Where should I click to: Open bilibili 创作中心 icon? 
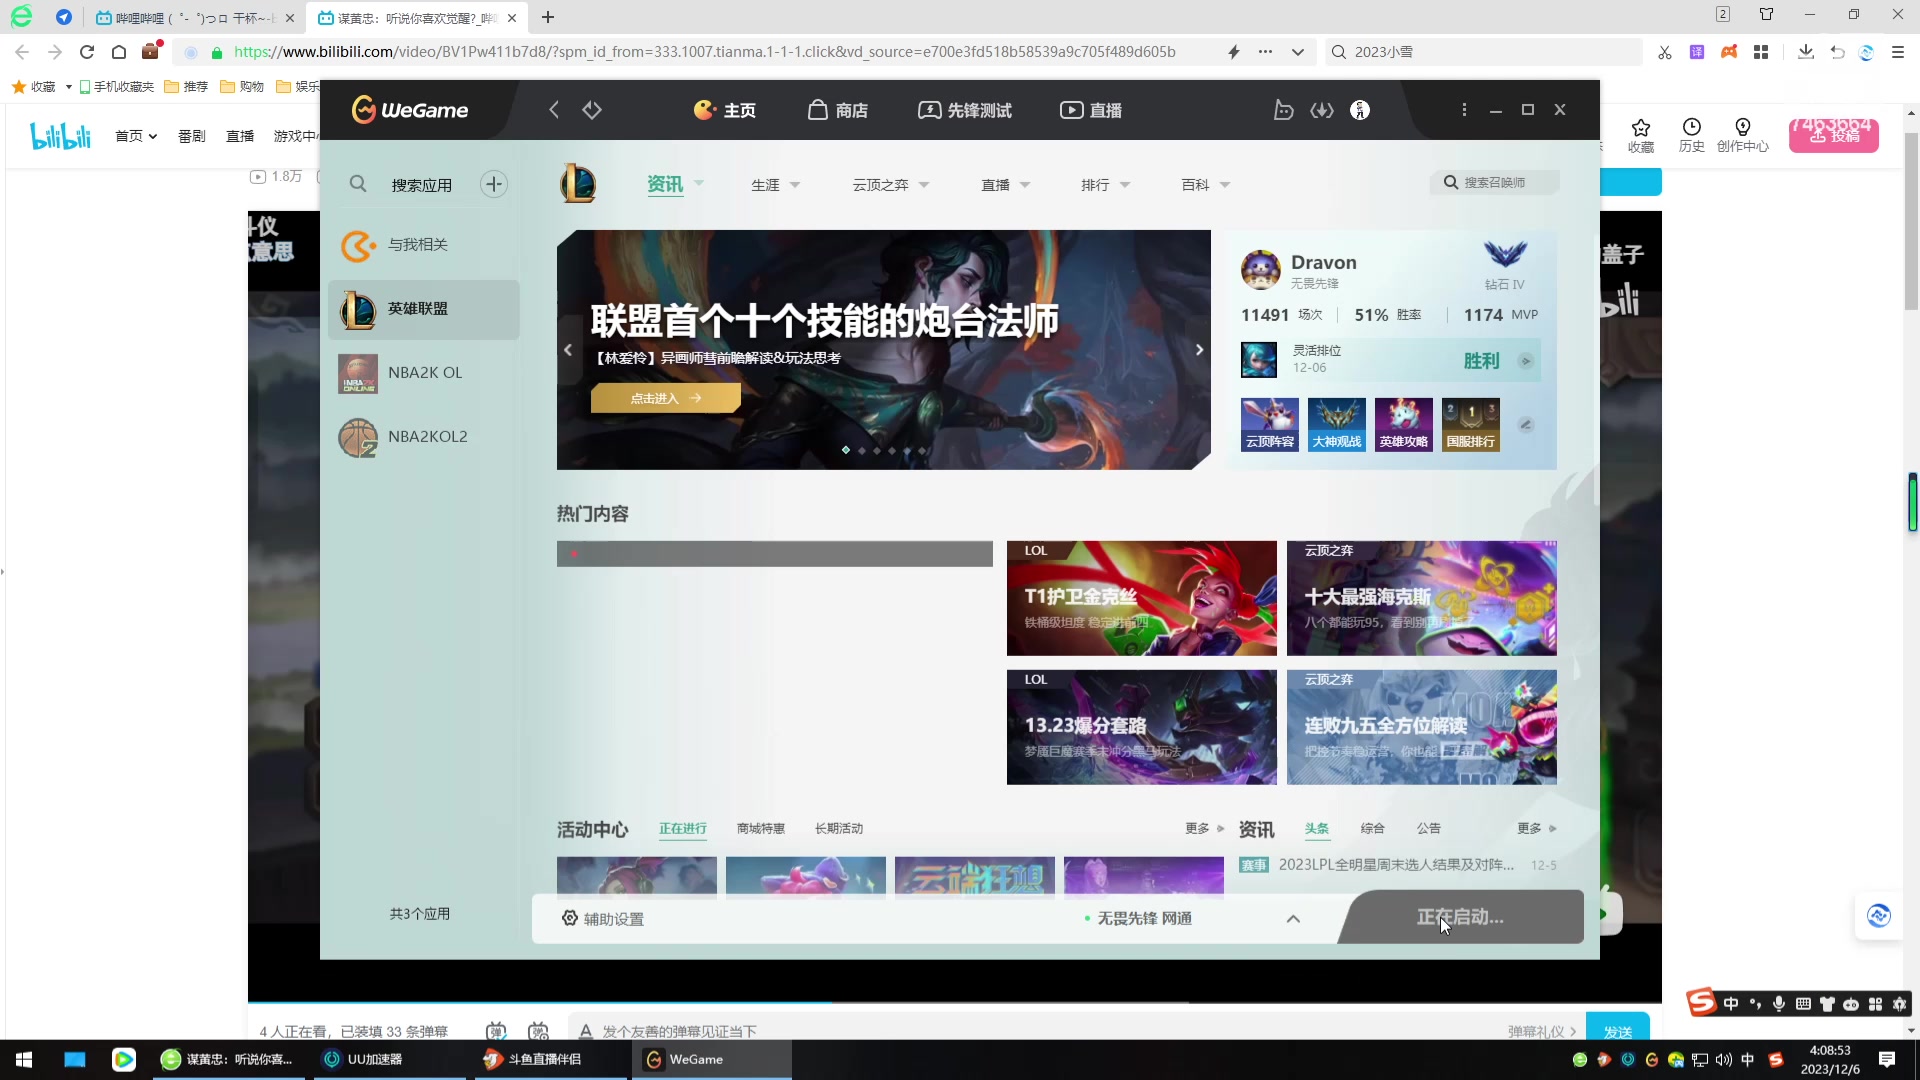(x=1742, y=135)
